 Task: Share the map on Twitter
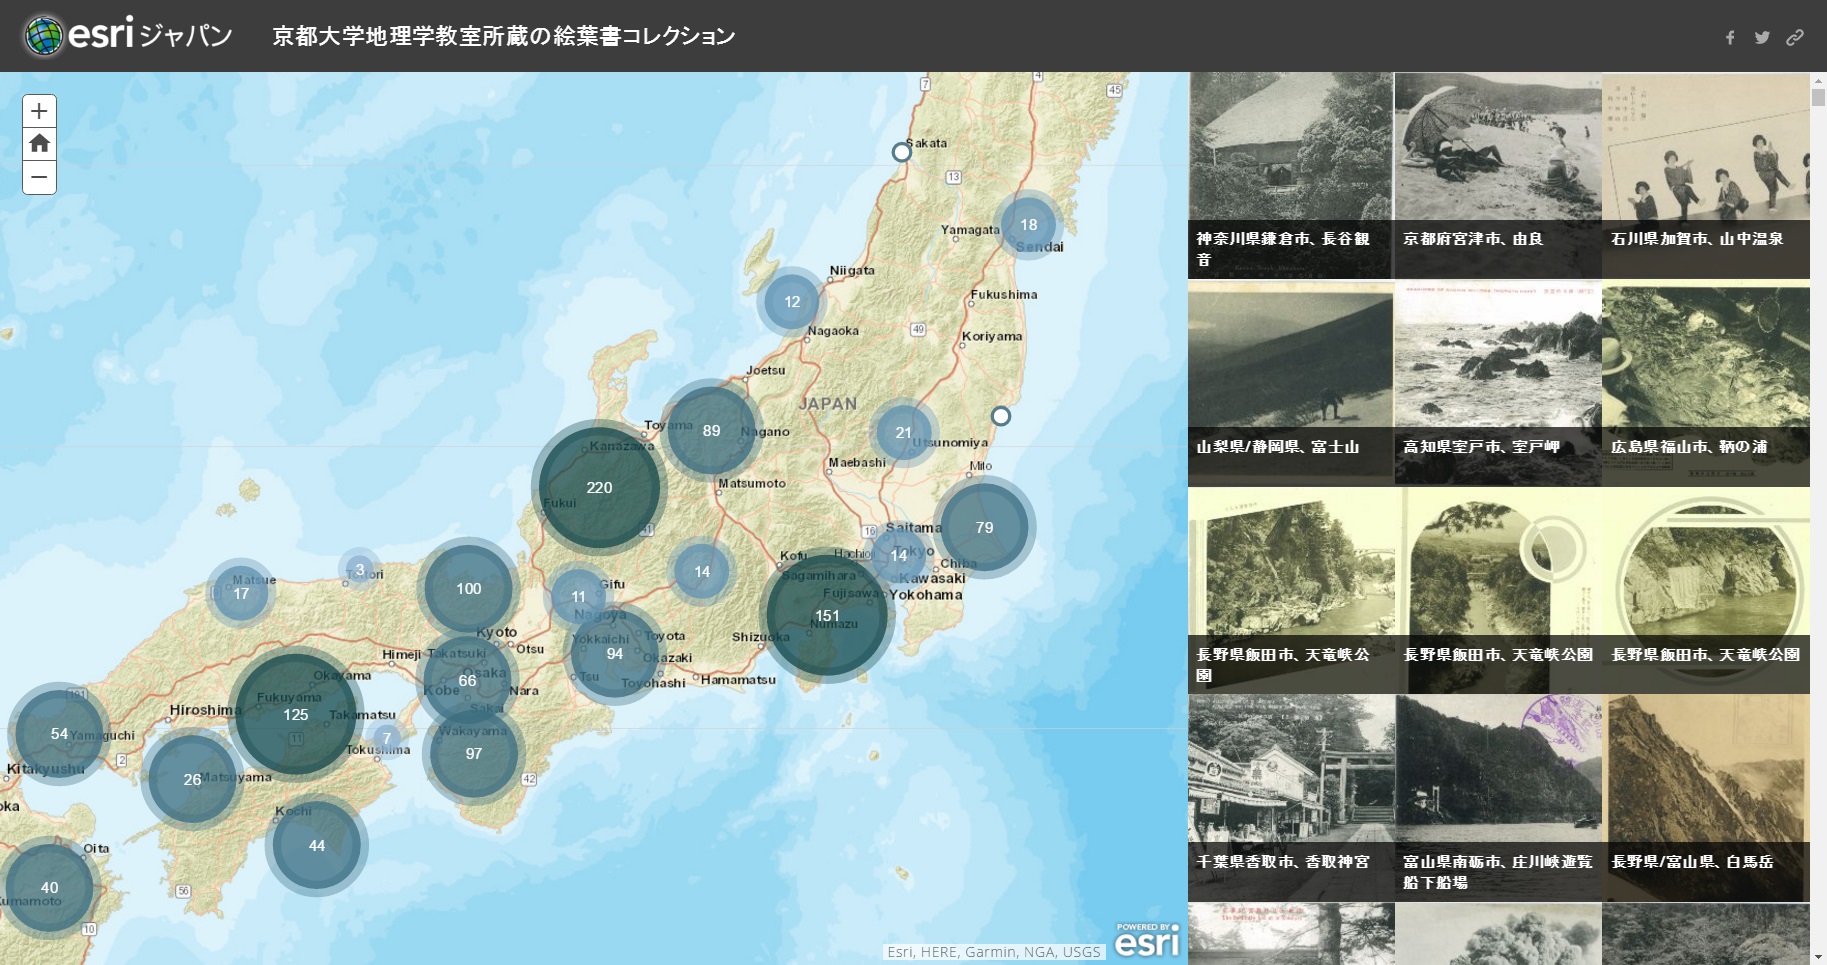pyautogui.click(x=1762, y=36)
